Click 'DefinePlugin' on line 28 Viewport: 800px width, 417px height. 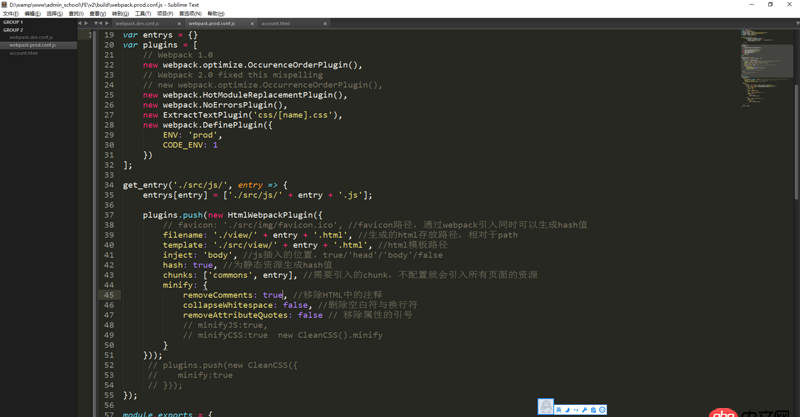[233, 125]
